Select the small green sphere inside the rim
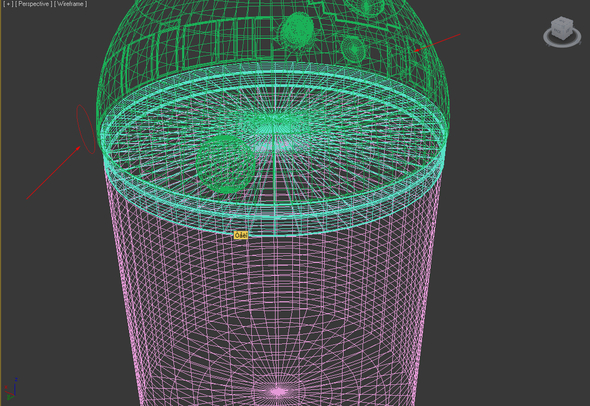The height and width of the screenshot is (406, 590). (225, 164)
